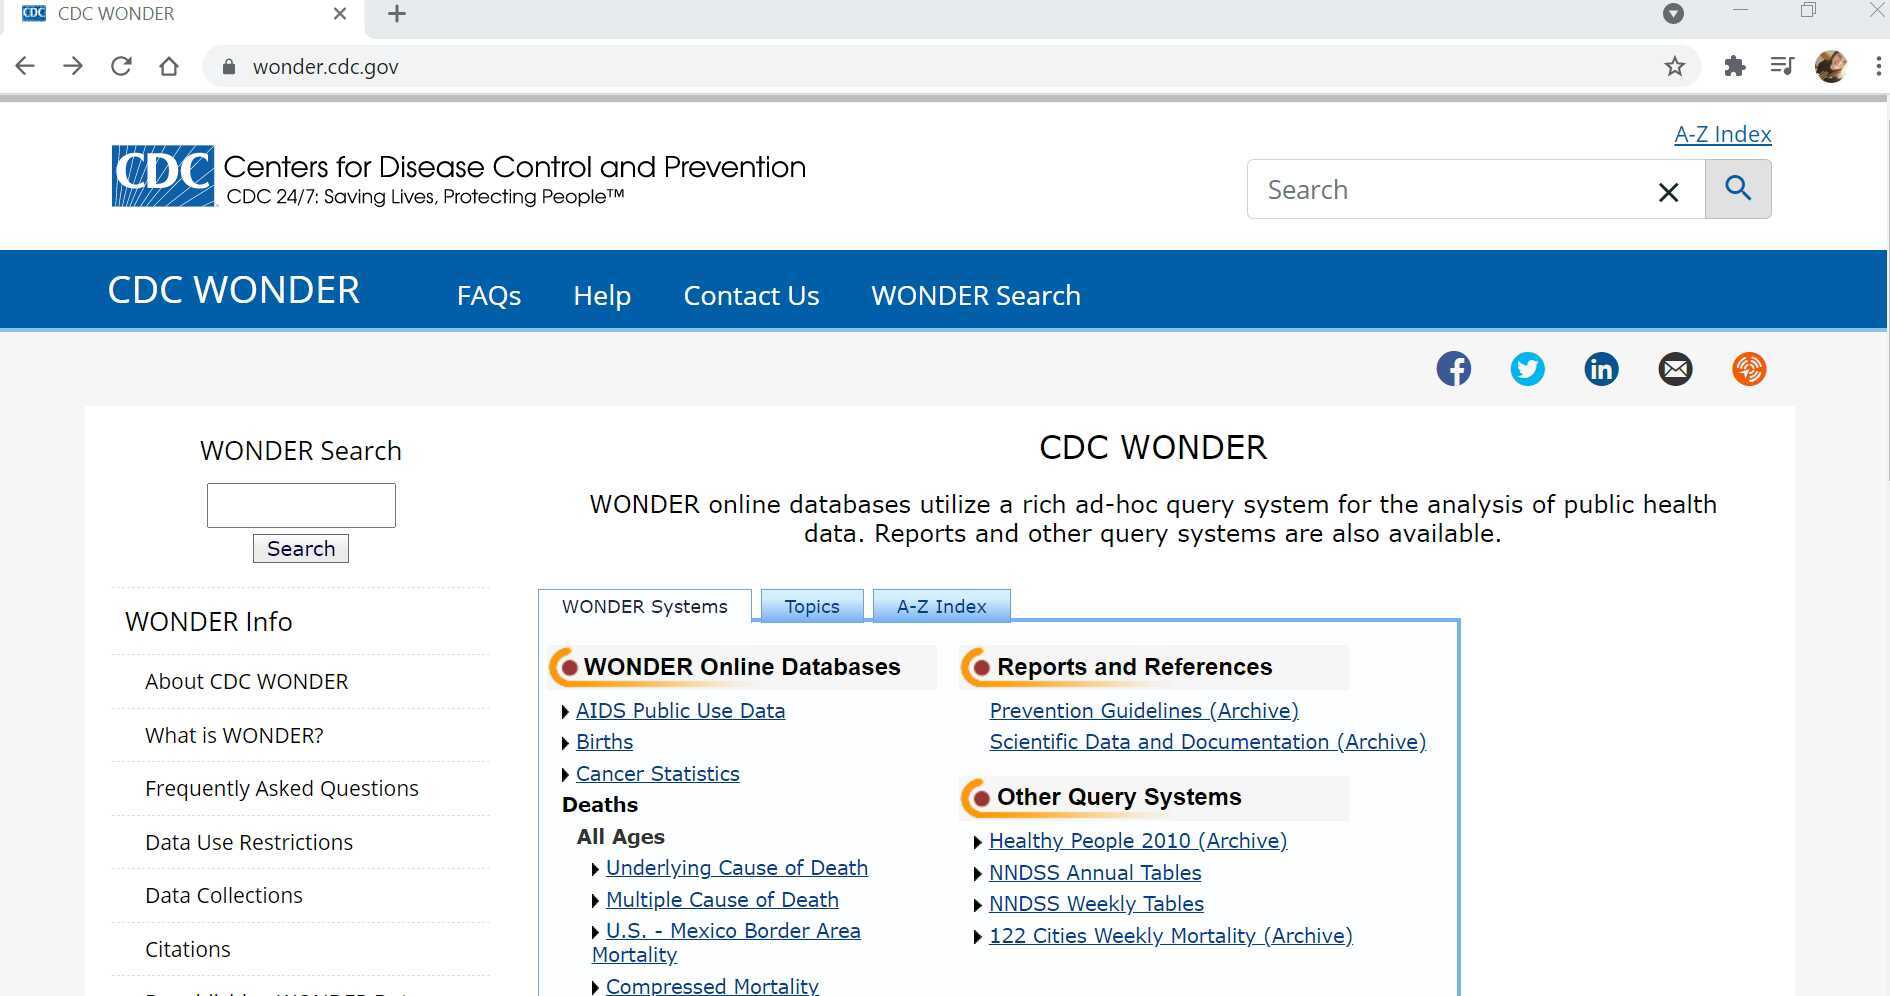Viewport: 1890px width, 996px height.
Task: Click the CDC logo in the header
Action: click(x=161, y=176)
